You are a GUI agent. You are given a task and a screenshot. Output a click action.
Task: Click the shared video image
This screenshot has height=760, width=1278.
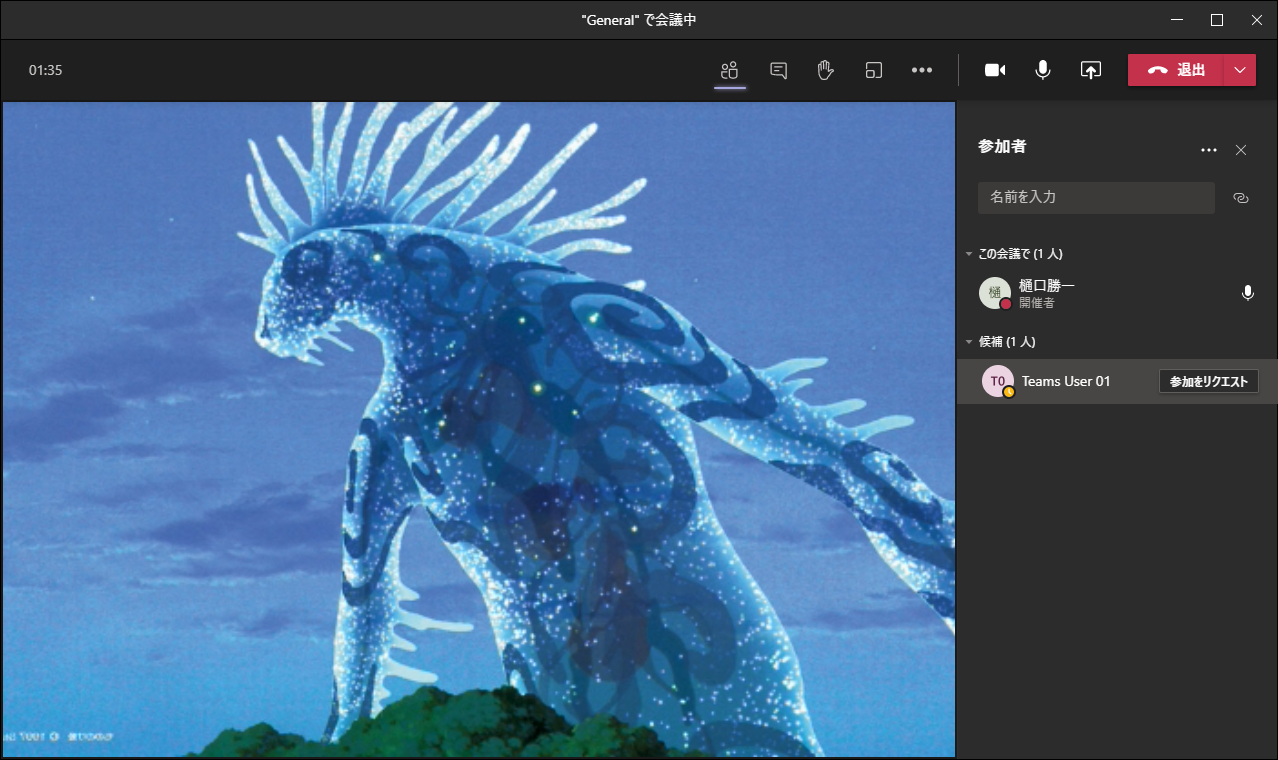click(x=478, y=429)
